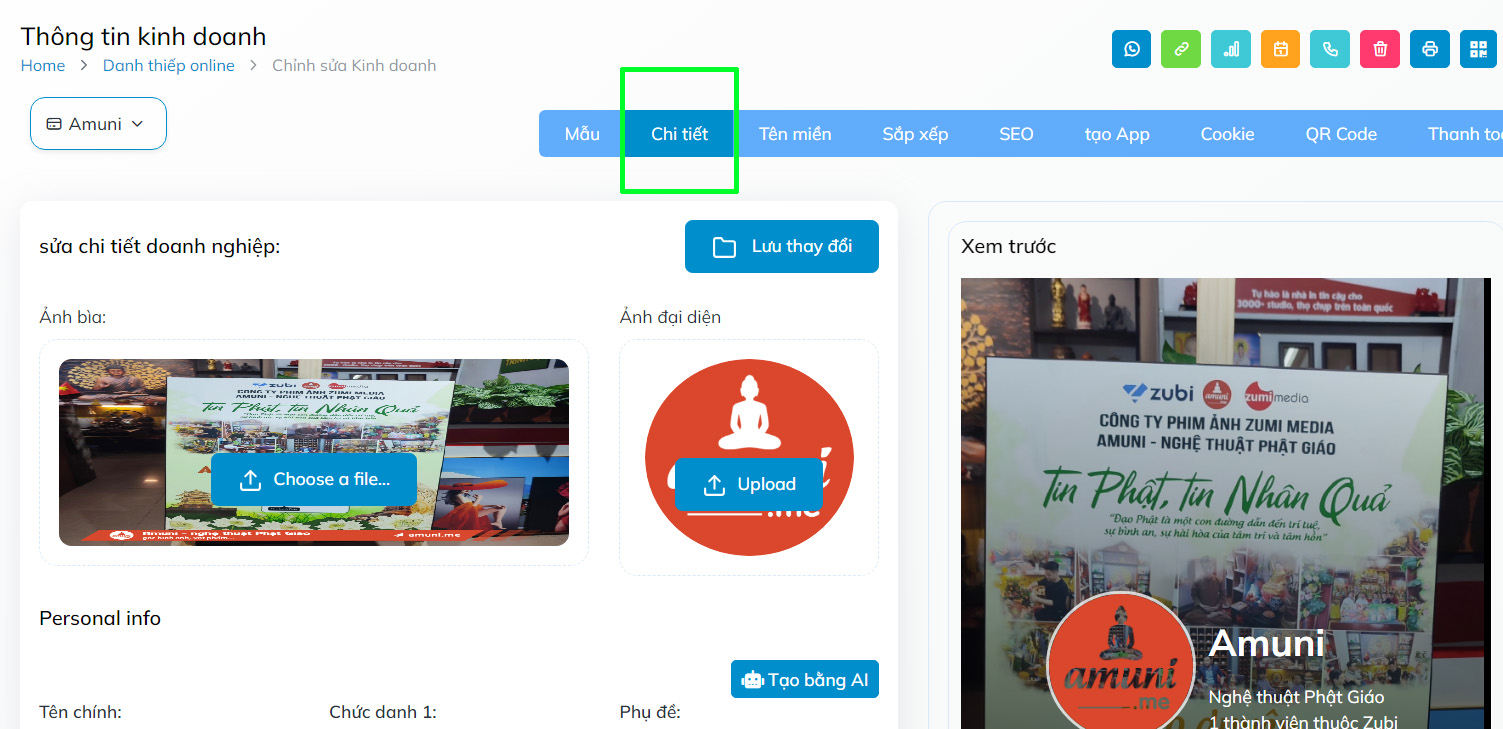
Task: Click the Phụ đề: label
Action: pyautogui.click(x=650, y=712)
